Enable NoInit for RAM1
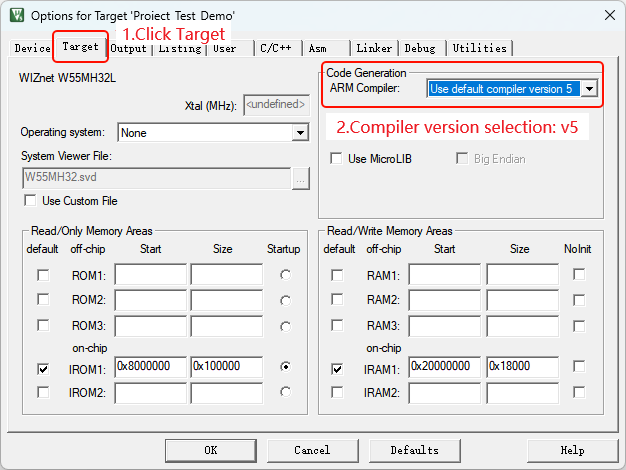The image size is (626, 470). pyautogui.click(x=579, y=274)
